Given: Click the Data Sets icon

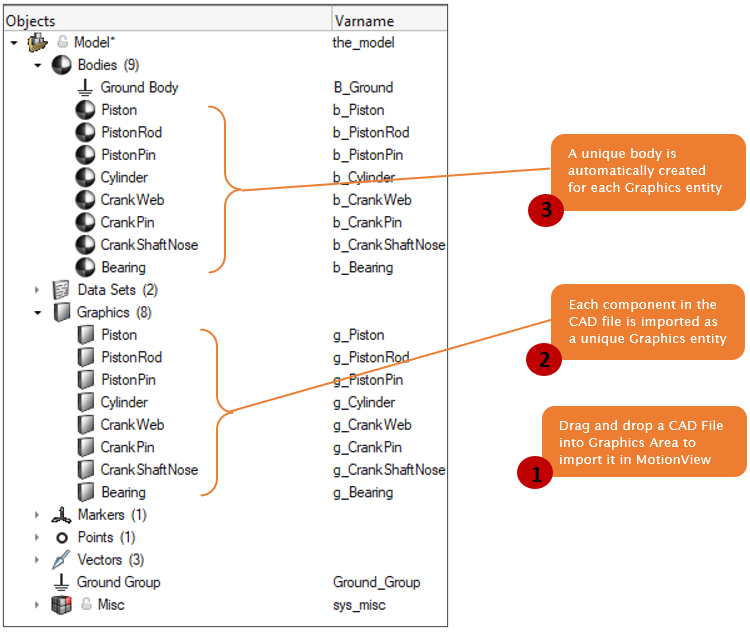Looking at the screenshot, I should (61, 290).
